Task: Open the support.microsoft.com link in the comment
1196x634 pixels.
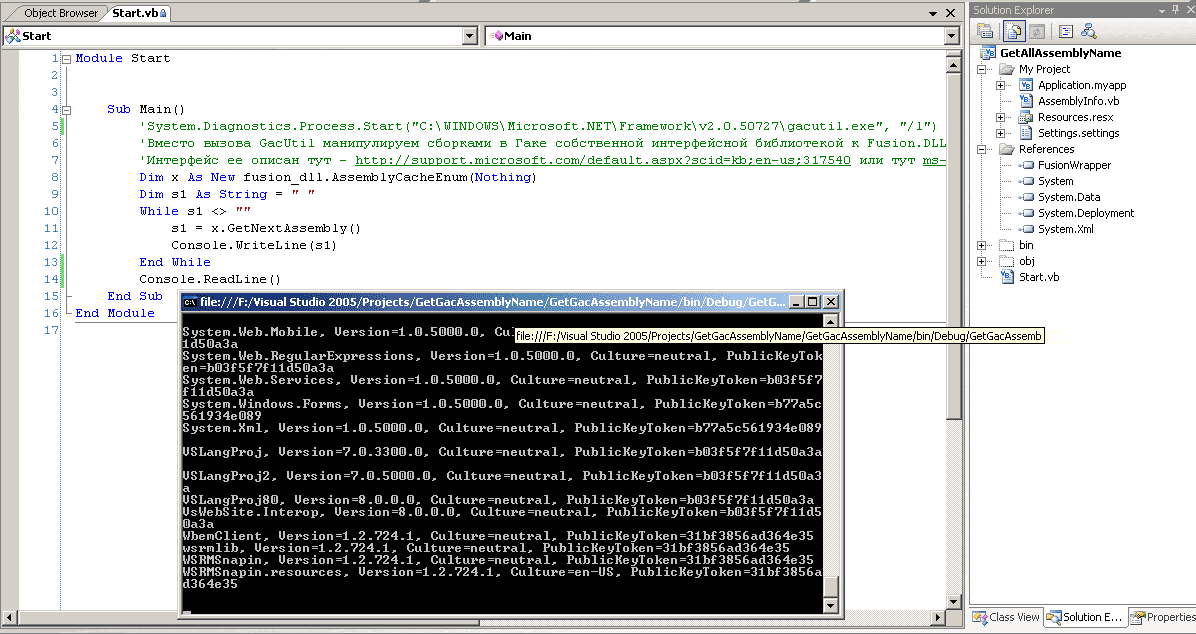Action: click(603, 160)
